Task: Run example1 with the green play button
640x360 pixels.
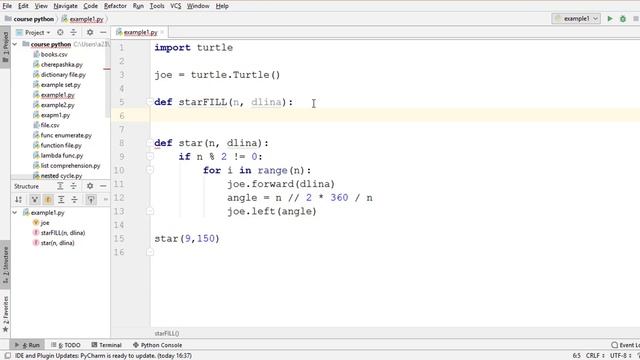Action: point(610,19)
